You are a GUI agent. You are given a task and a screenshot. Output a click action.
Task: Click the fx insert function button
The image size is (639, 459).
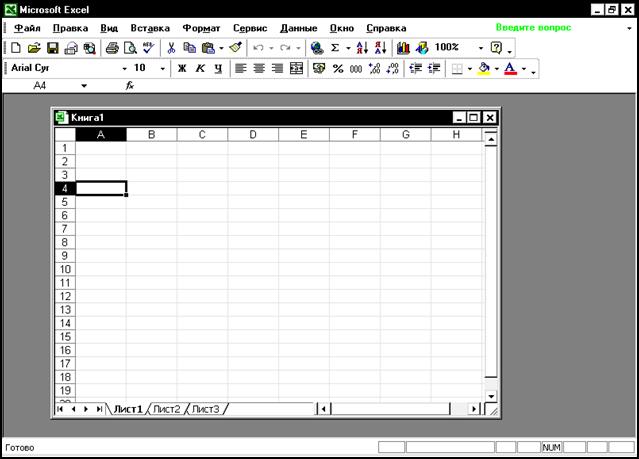coord(130,86)
